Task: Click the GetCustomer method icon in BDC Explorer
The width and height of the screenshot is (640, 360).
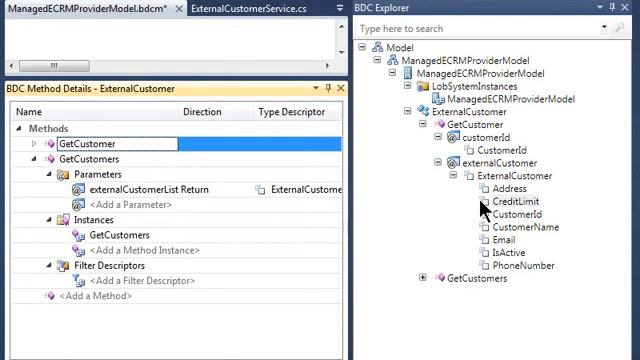Action: [x=439, y=124]
